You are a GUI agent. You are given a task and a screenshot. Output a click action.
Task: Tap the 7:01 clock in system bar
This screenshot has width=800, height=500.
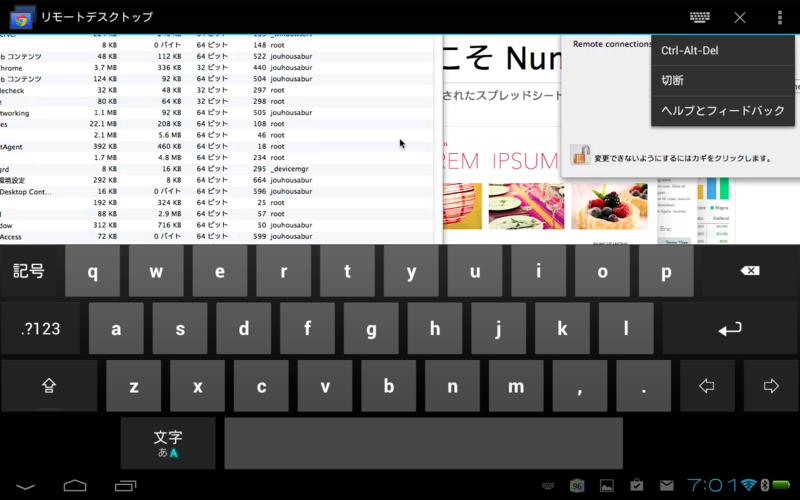713,485
